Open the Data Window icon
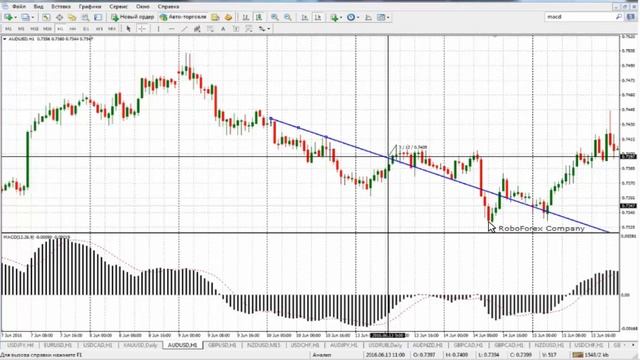This screenshot has width=640, height=360. click(60, 17)
